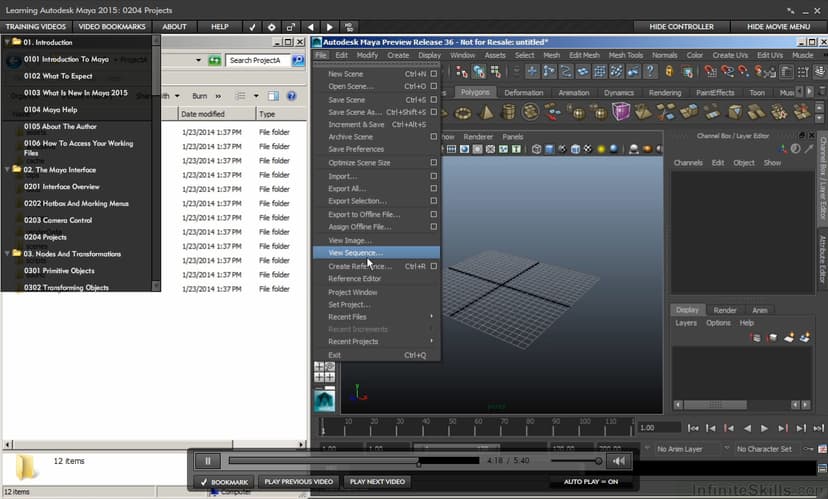
Task: Click the polygon torus shelf icon
Action: [463, 112]
